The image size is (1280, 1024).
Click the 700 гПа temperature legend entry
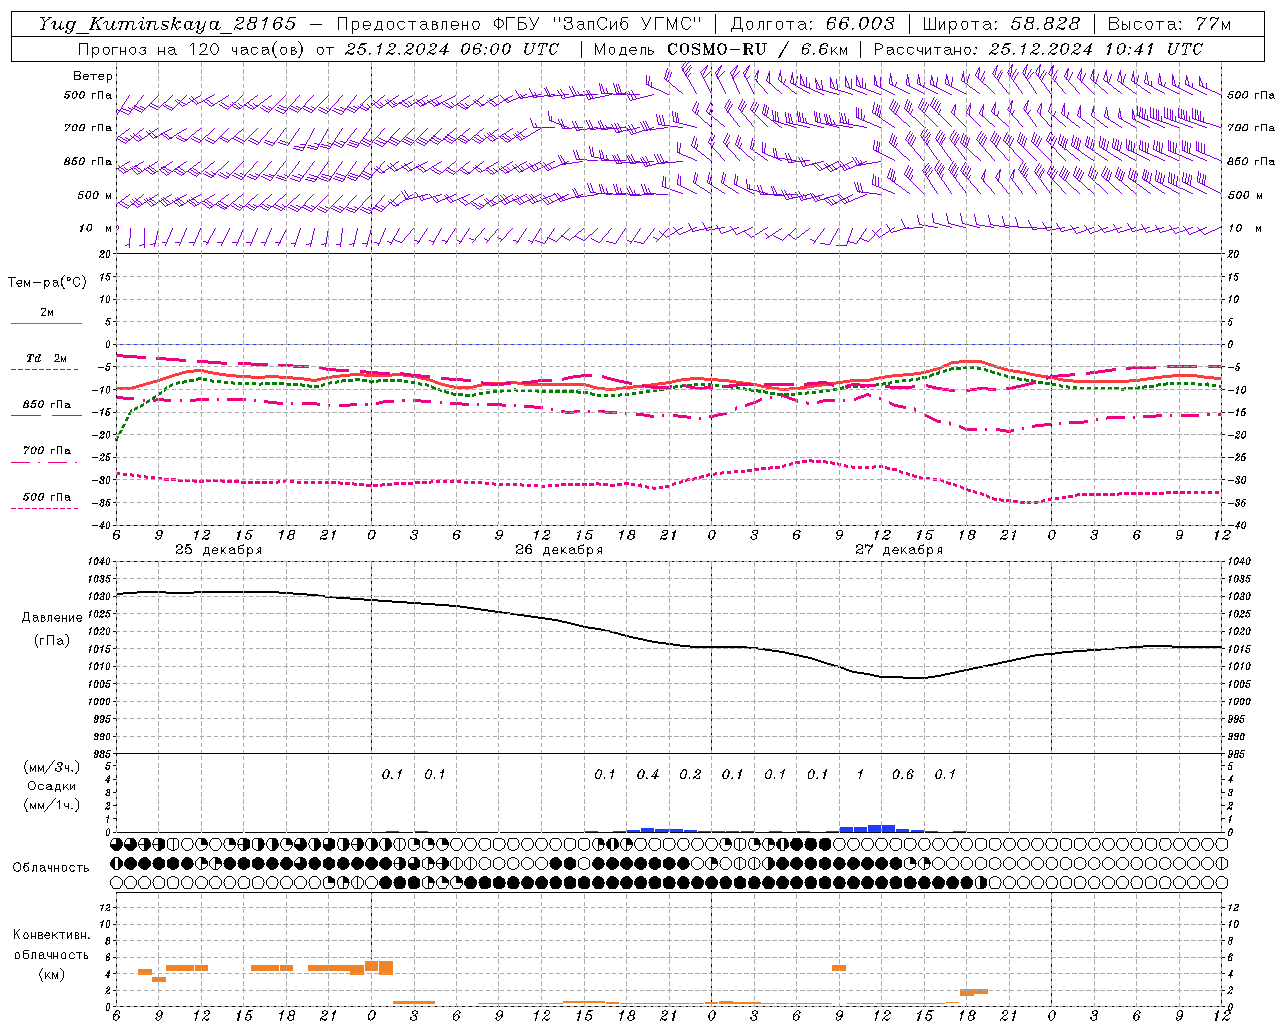coord(46,450)
